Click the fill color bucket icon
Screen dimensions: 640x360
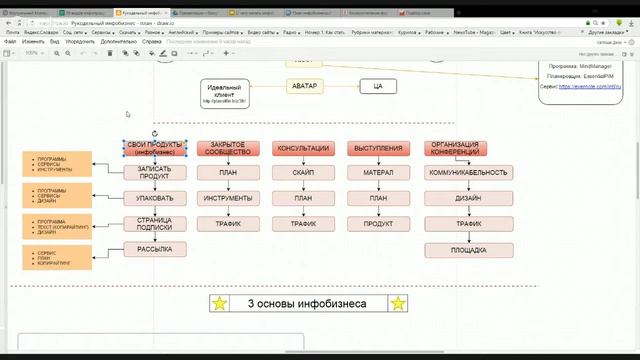pyautogui.click(x=151, y=53)
